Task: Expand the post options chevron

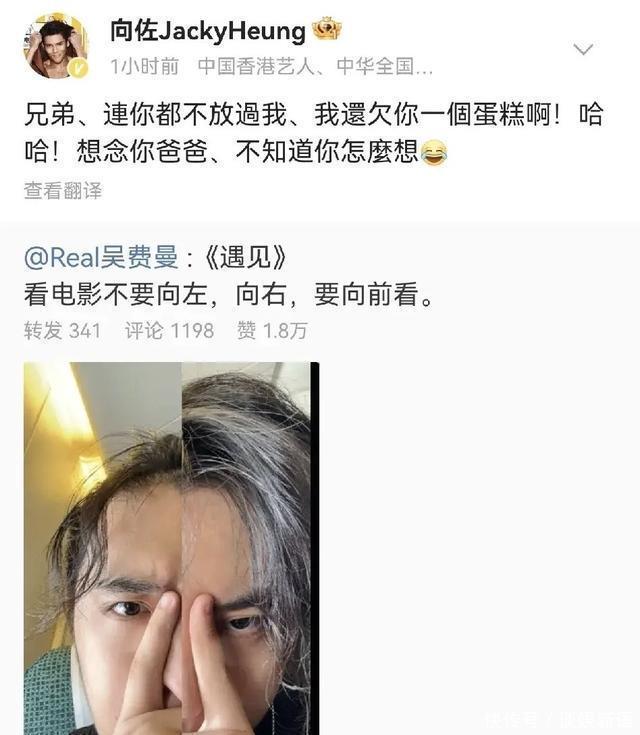Action: pyautogui.click(x=583, y=49)
